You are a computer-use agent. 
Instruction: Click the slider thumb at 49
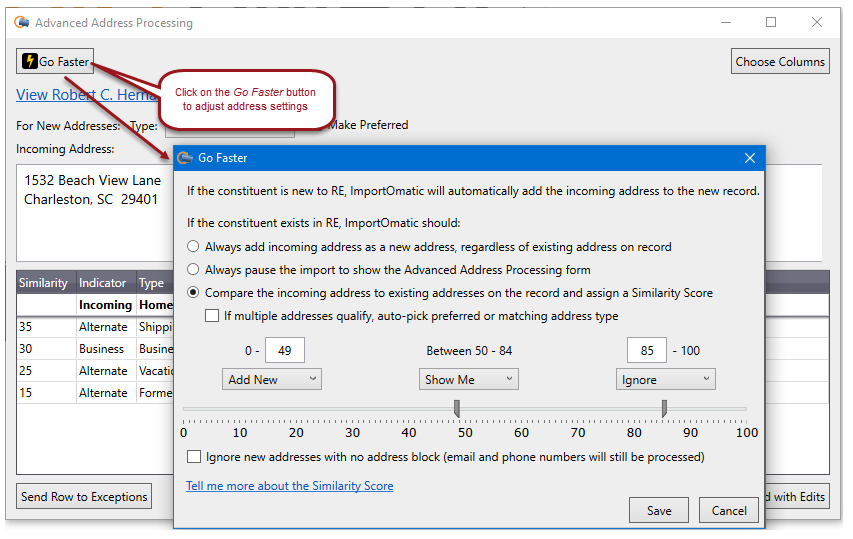457,408
